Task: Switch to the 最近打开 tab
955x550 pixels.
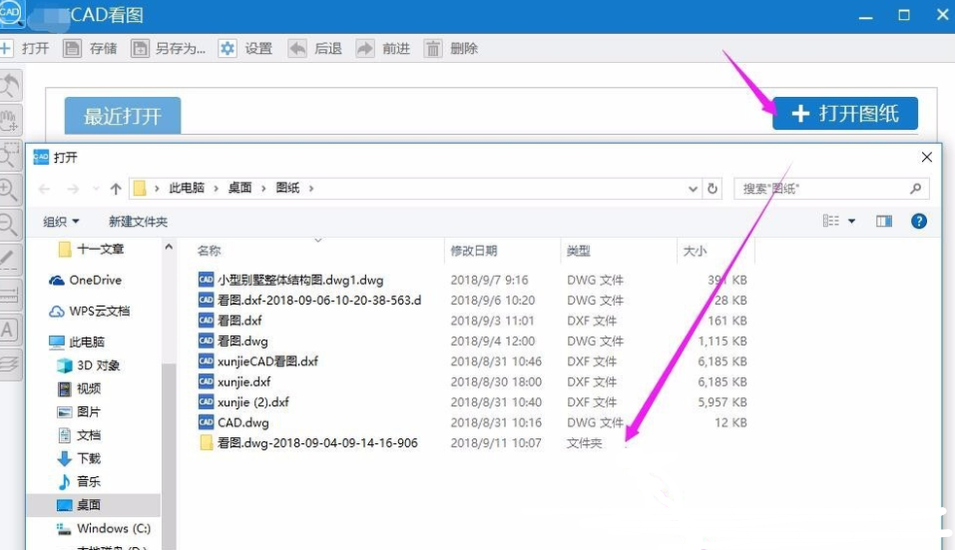Action: [122, 116]
